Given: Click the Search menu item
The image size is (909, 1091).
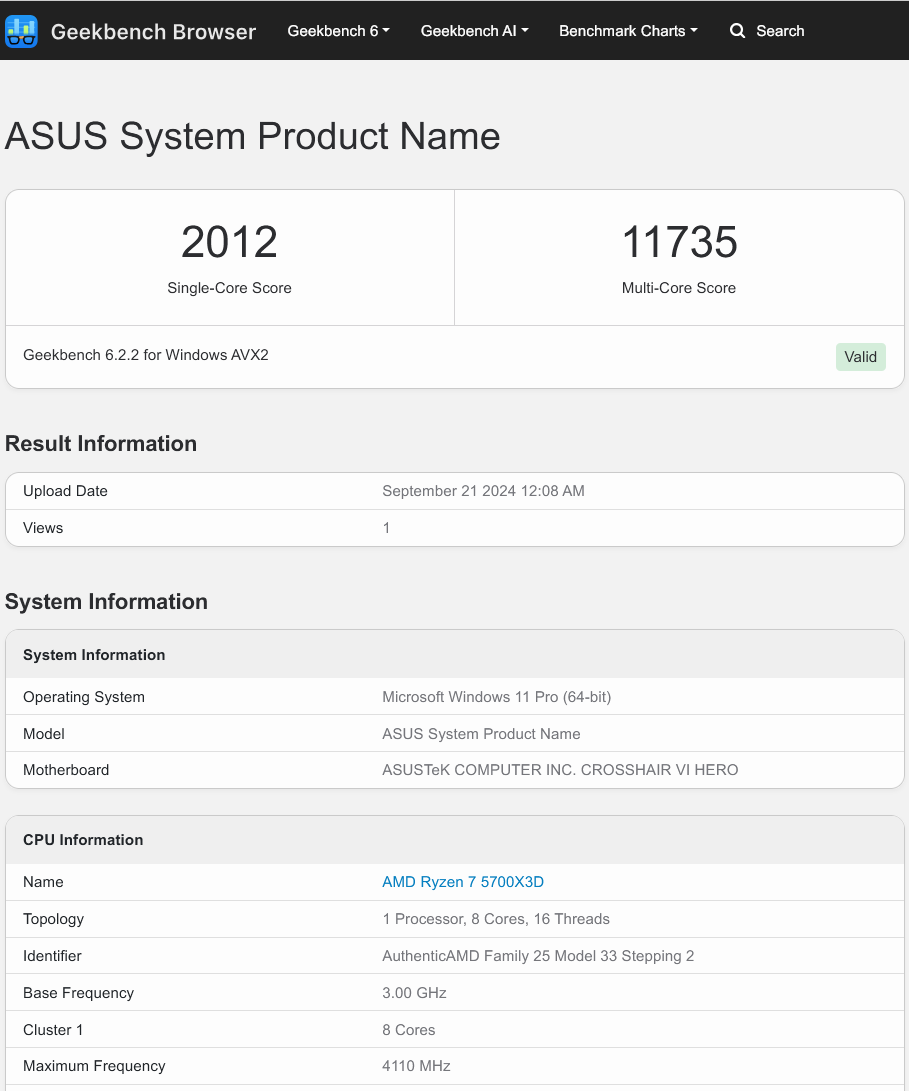Looking at the screenshot, I should coord(767,31).
